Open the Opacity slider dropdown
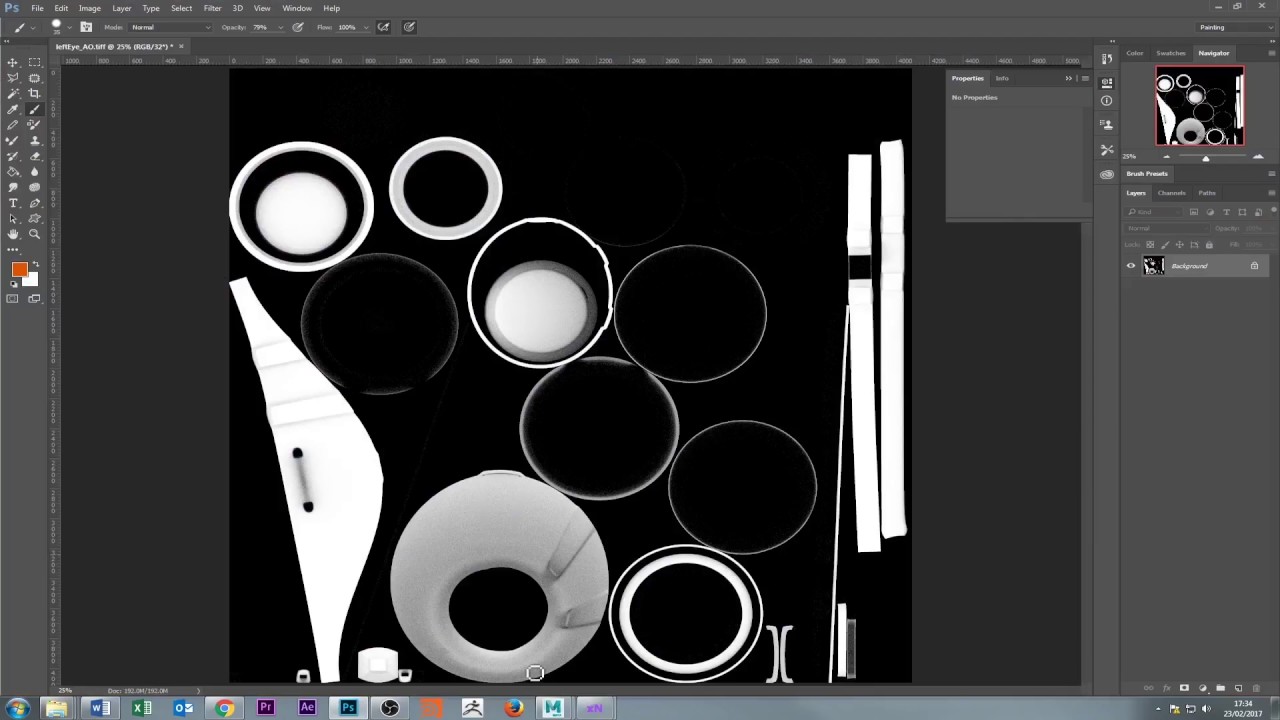The height and width of the screenshot is (720, 1280). click(x=283, y=27)
